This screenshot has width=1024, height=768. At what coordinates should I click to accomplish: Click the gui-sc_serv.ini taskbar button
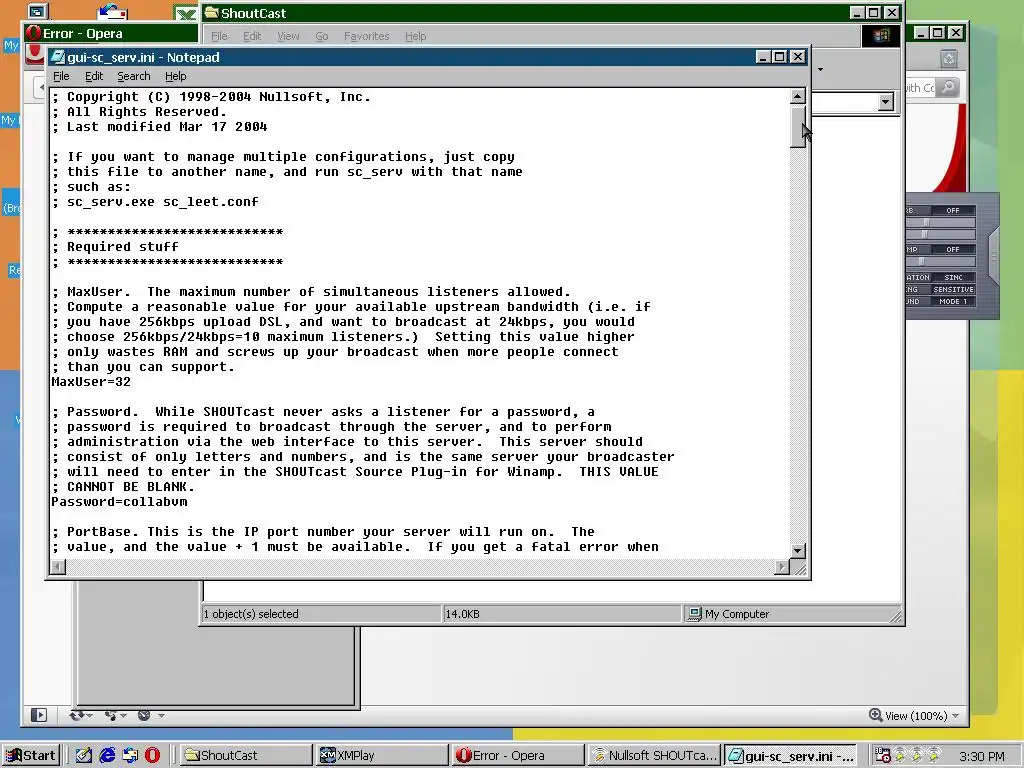(x=790, y=755)
